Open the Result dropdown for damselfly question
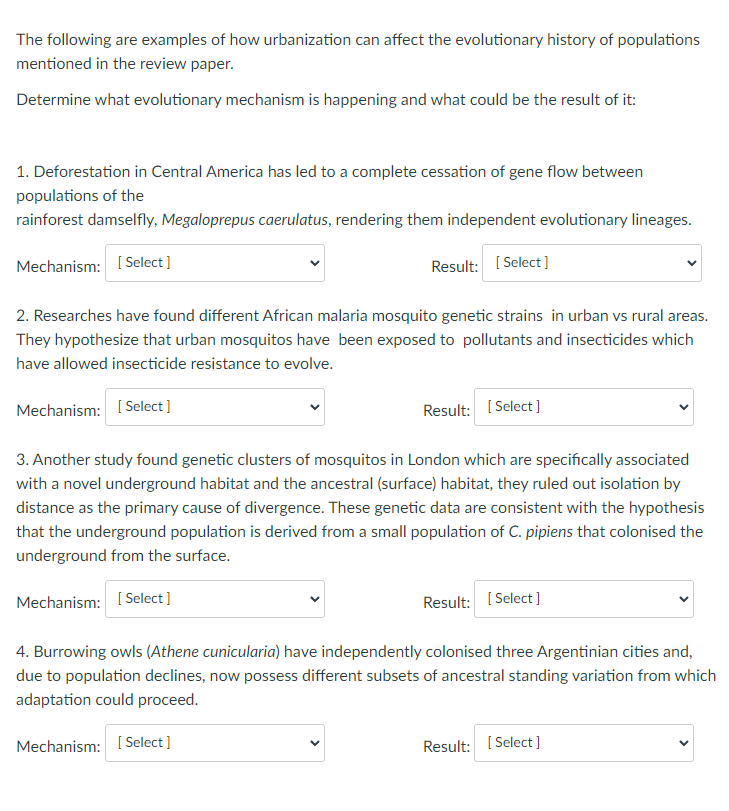The height and width of the screenshot is (811, 729). pos(592,263)
